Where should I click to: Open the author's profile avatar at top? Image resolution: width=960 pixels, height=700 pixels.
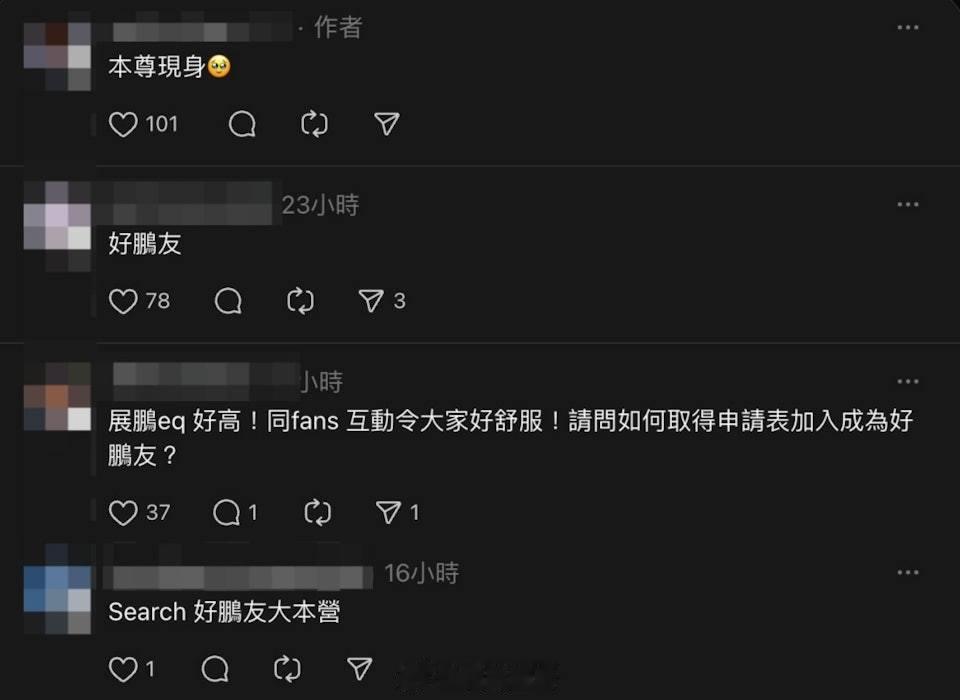click(57, 56)
